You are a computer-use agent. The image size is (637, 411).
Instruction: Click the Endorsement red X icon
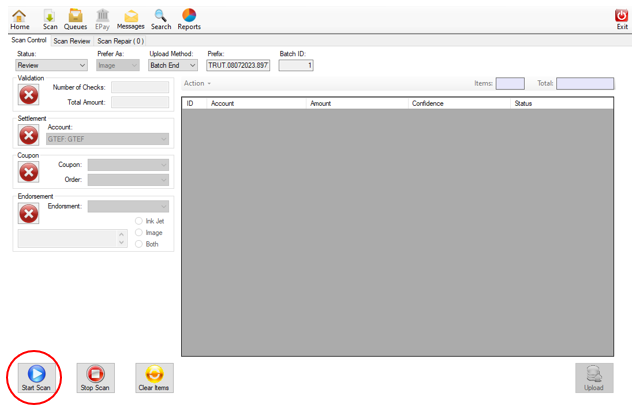28,214
